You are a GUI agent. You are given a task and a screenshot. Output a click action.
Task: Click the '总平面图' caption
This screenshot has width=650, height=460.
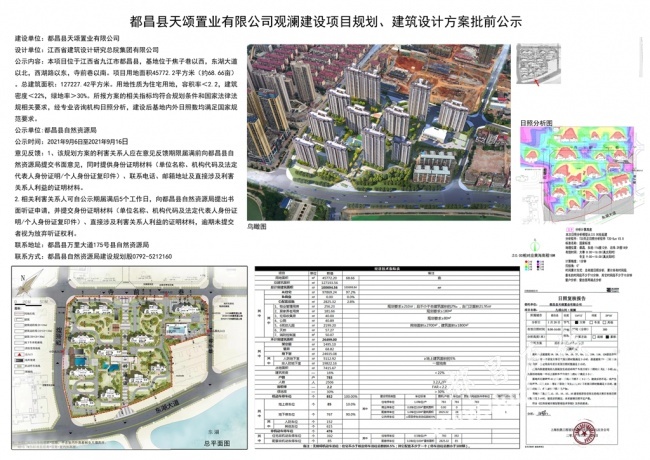click(x=216, y=443)
